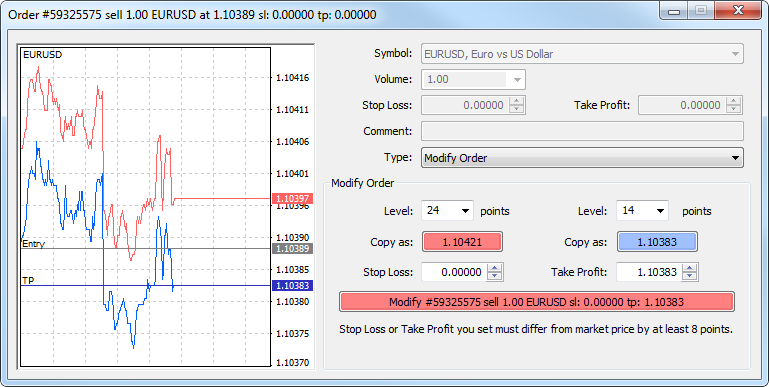The height and width of the screenshot is (387, 769).
Task: Click the Modify Order group heading
Action: pos(362,183)
